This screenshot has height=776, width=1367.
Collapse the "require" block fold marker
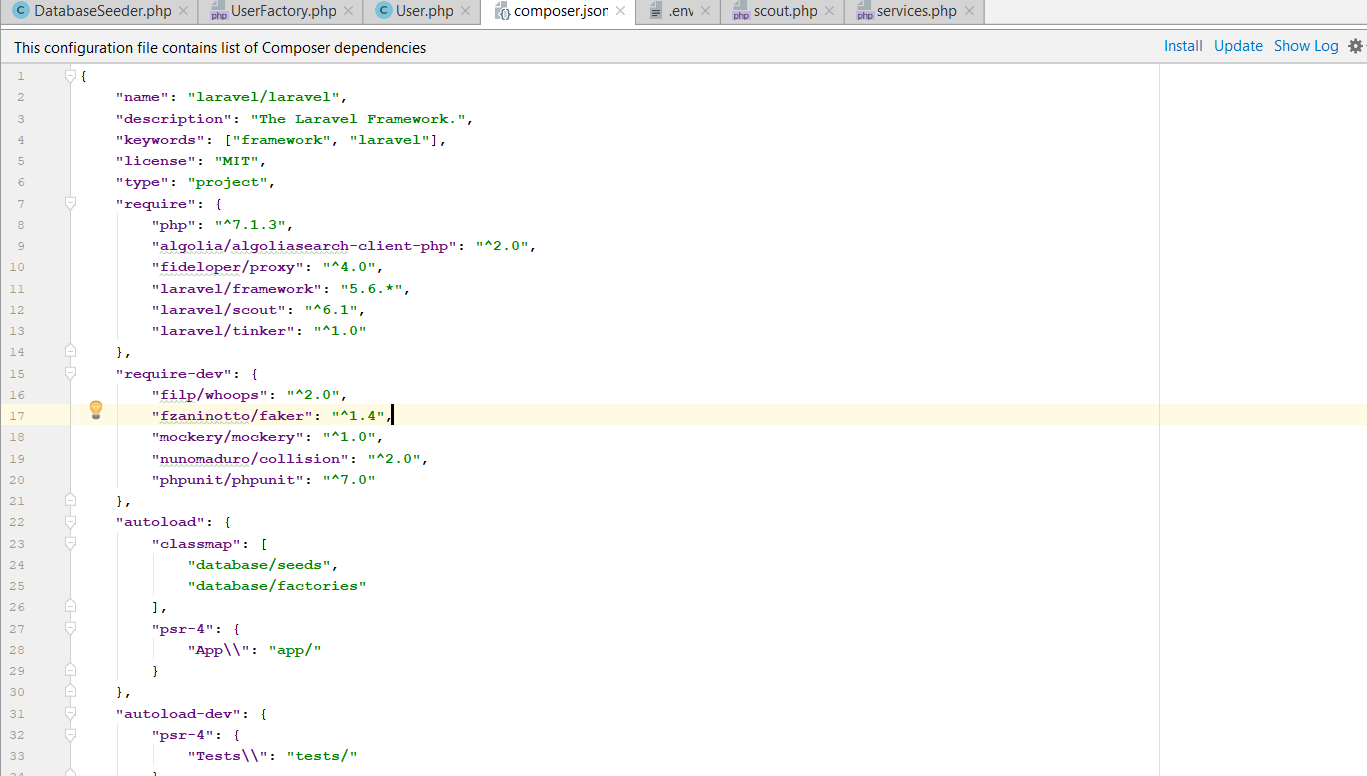coord(70,204)
